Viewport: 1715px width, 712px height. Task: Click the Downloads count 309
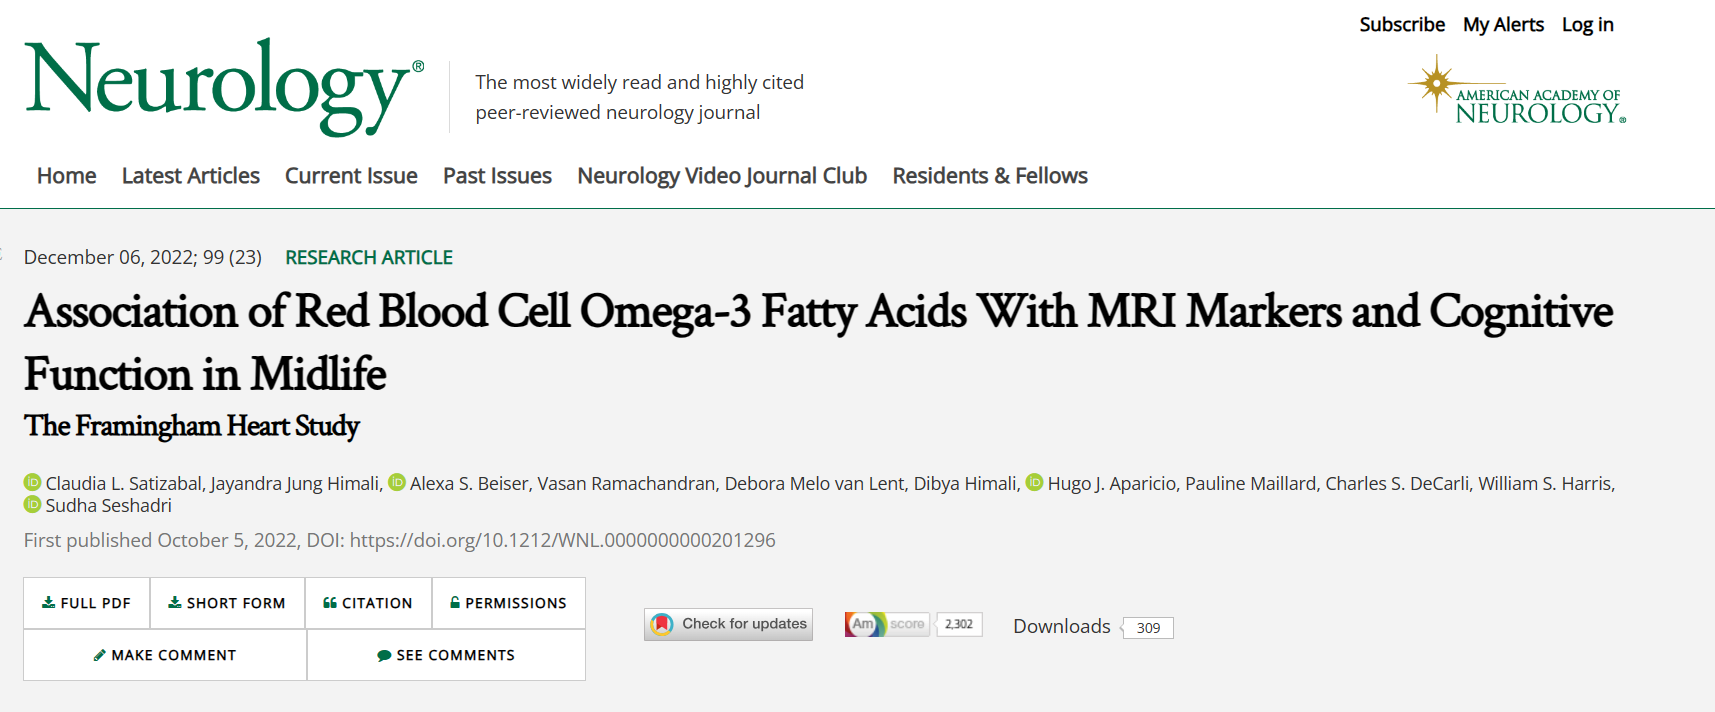[x=1148, y=628]
